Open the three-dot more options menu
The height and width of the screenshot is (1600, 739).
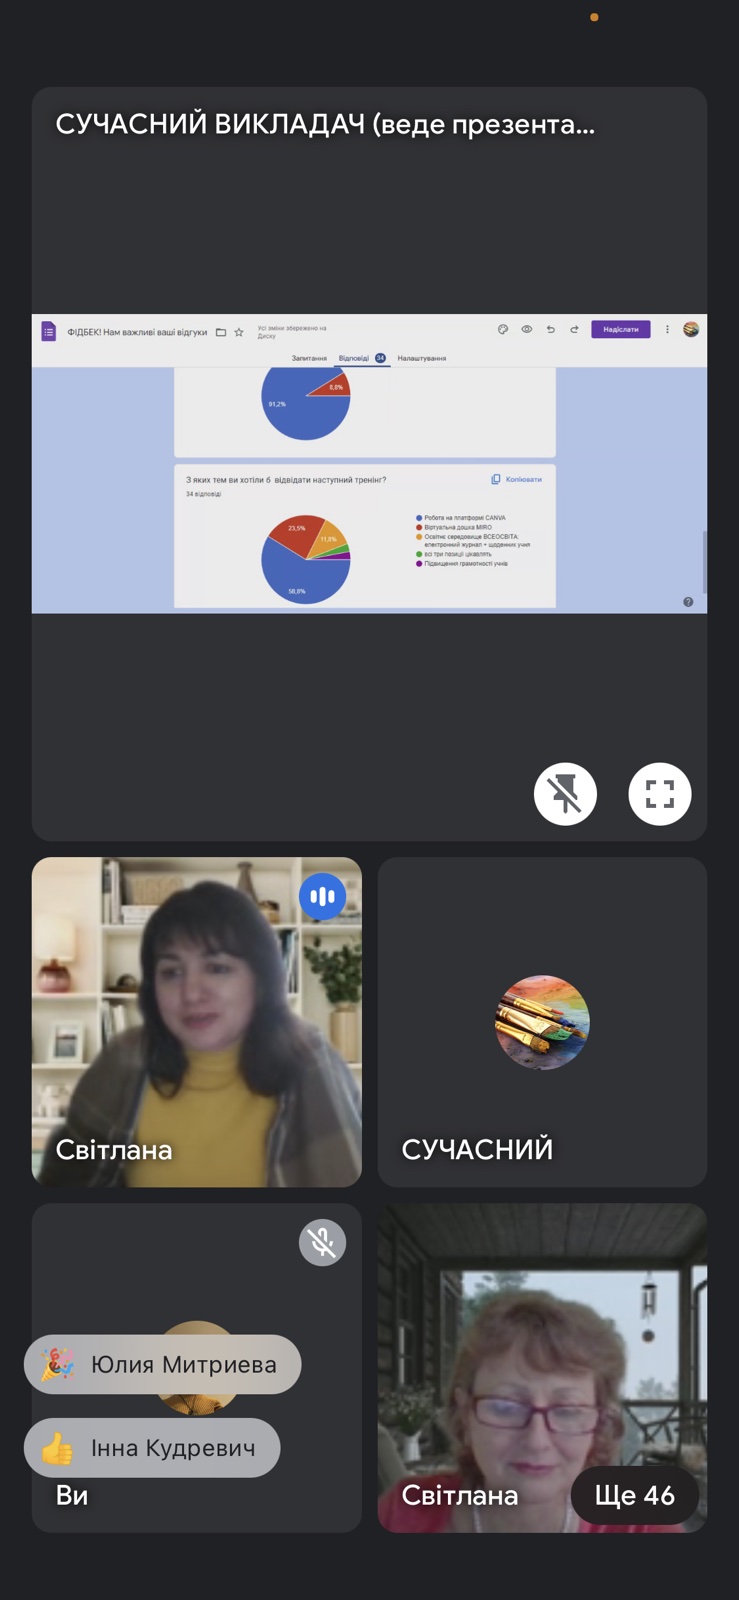pos(667,329)
